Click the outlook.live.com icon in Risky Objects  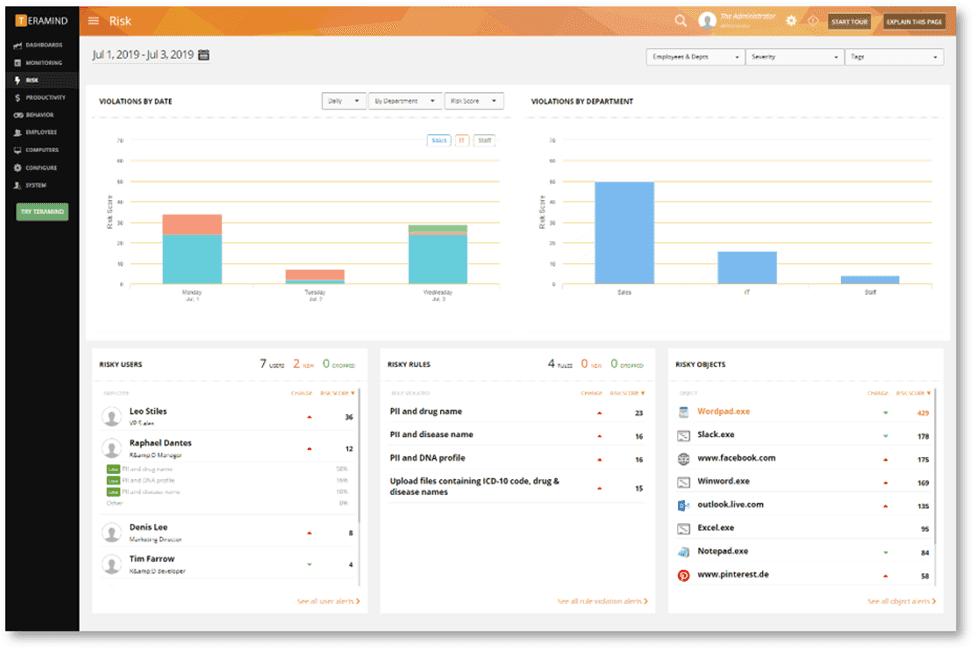683,505
